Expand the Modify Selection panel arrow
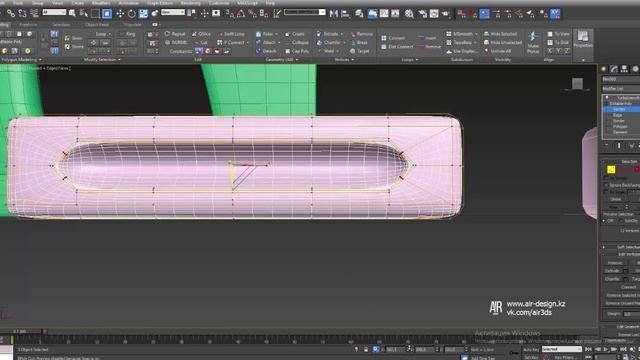Viewport: 640px width, 360px height. point(119,60)
